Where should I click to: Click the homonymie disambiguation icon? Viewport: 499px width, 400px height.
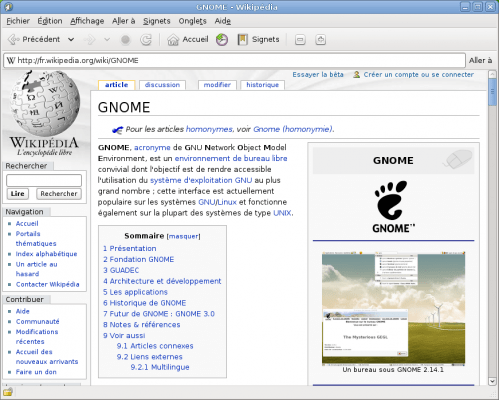coord(117,130)
